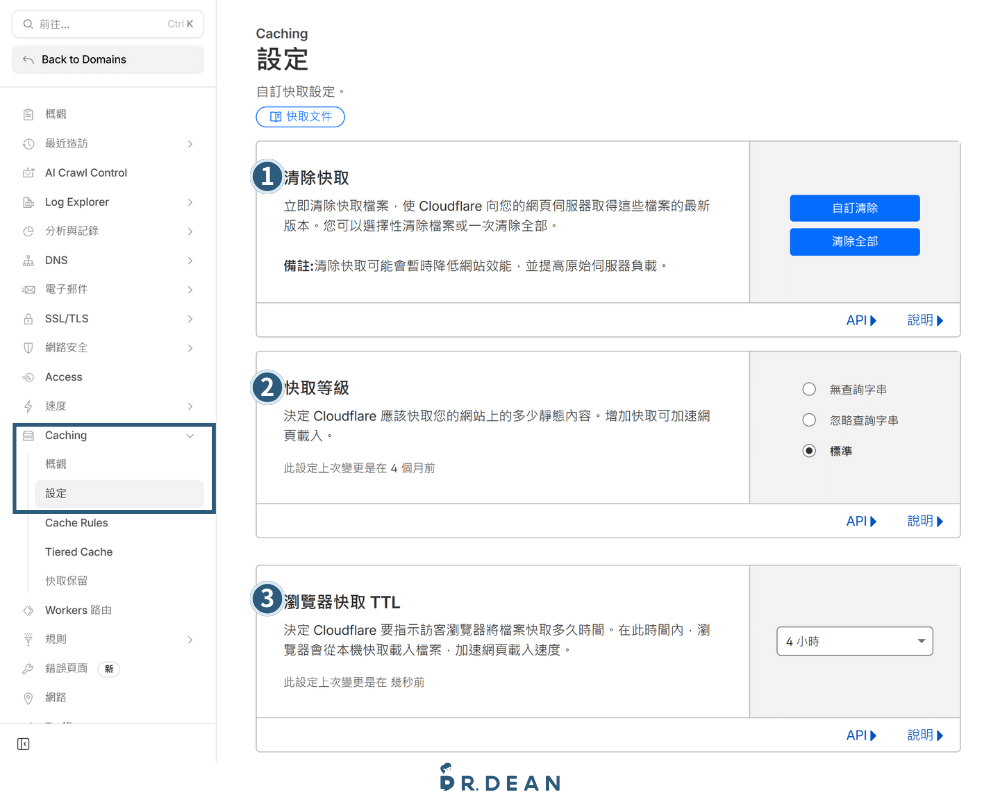
Task: Open API link under 快取等級
Action: (x=861, y=521)
